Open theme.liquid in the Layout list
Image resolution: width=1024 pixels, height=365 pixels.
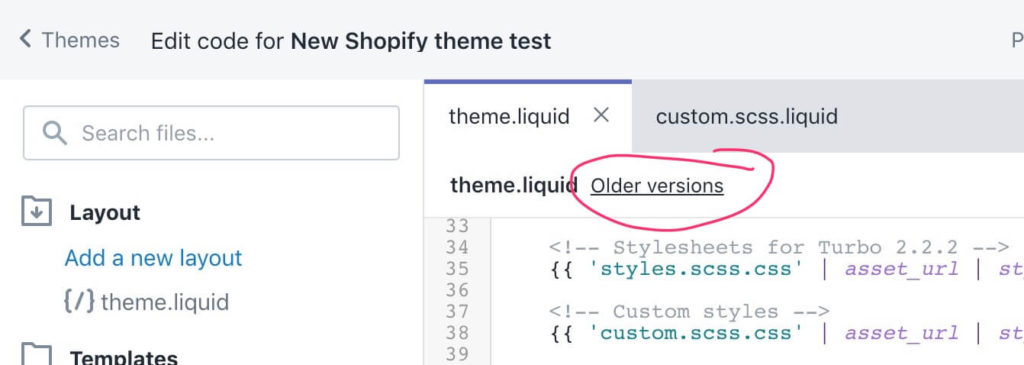[165, 302]
